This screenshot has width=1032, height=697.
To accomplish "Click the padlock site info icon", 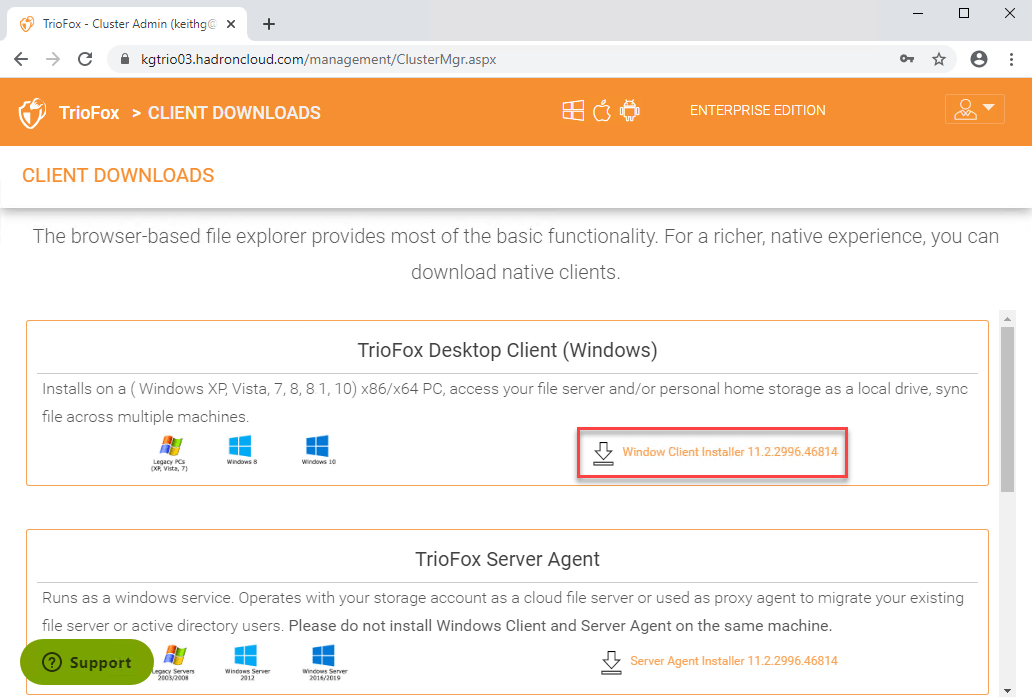I will [x=125, y=59].
